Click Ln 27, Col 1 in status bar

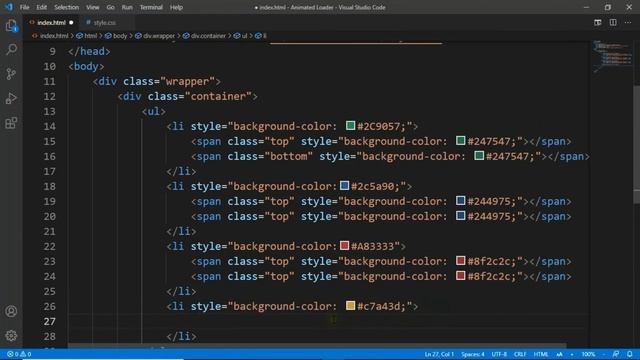(x=439, y=354)
